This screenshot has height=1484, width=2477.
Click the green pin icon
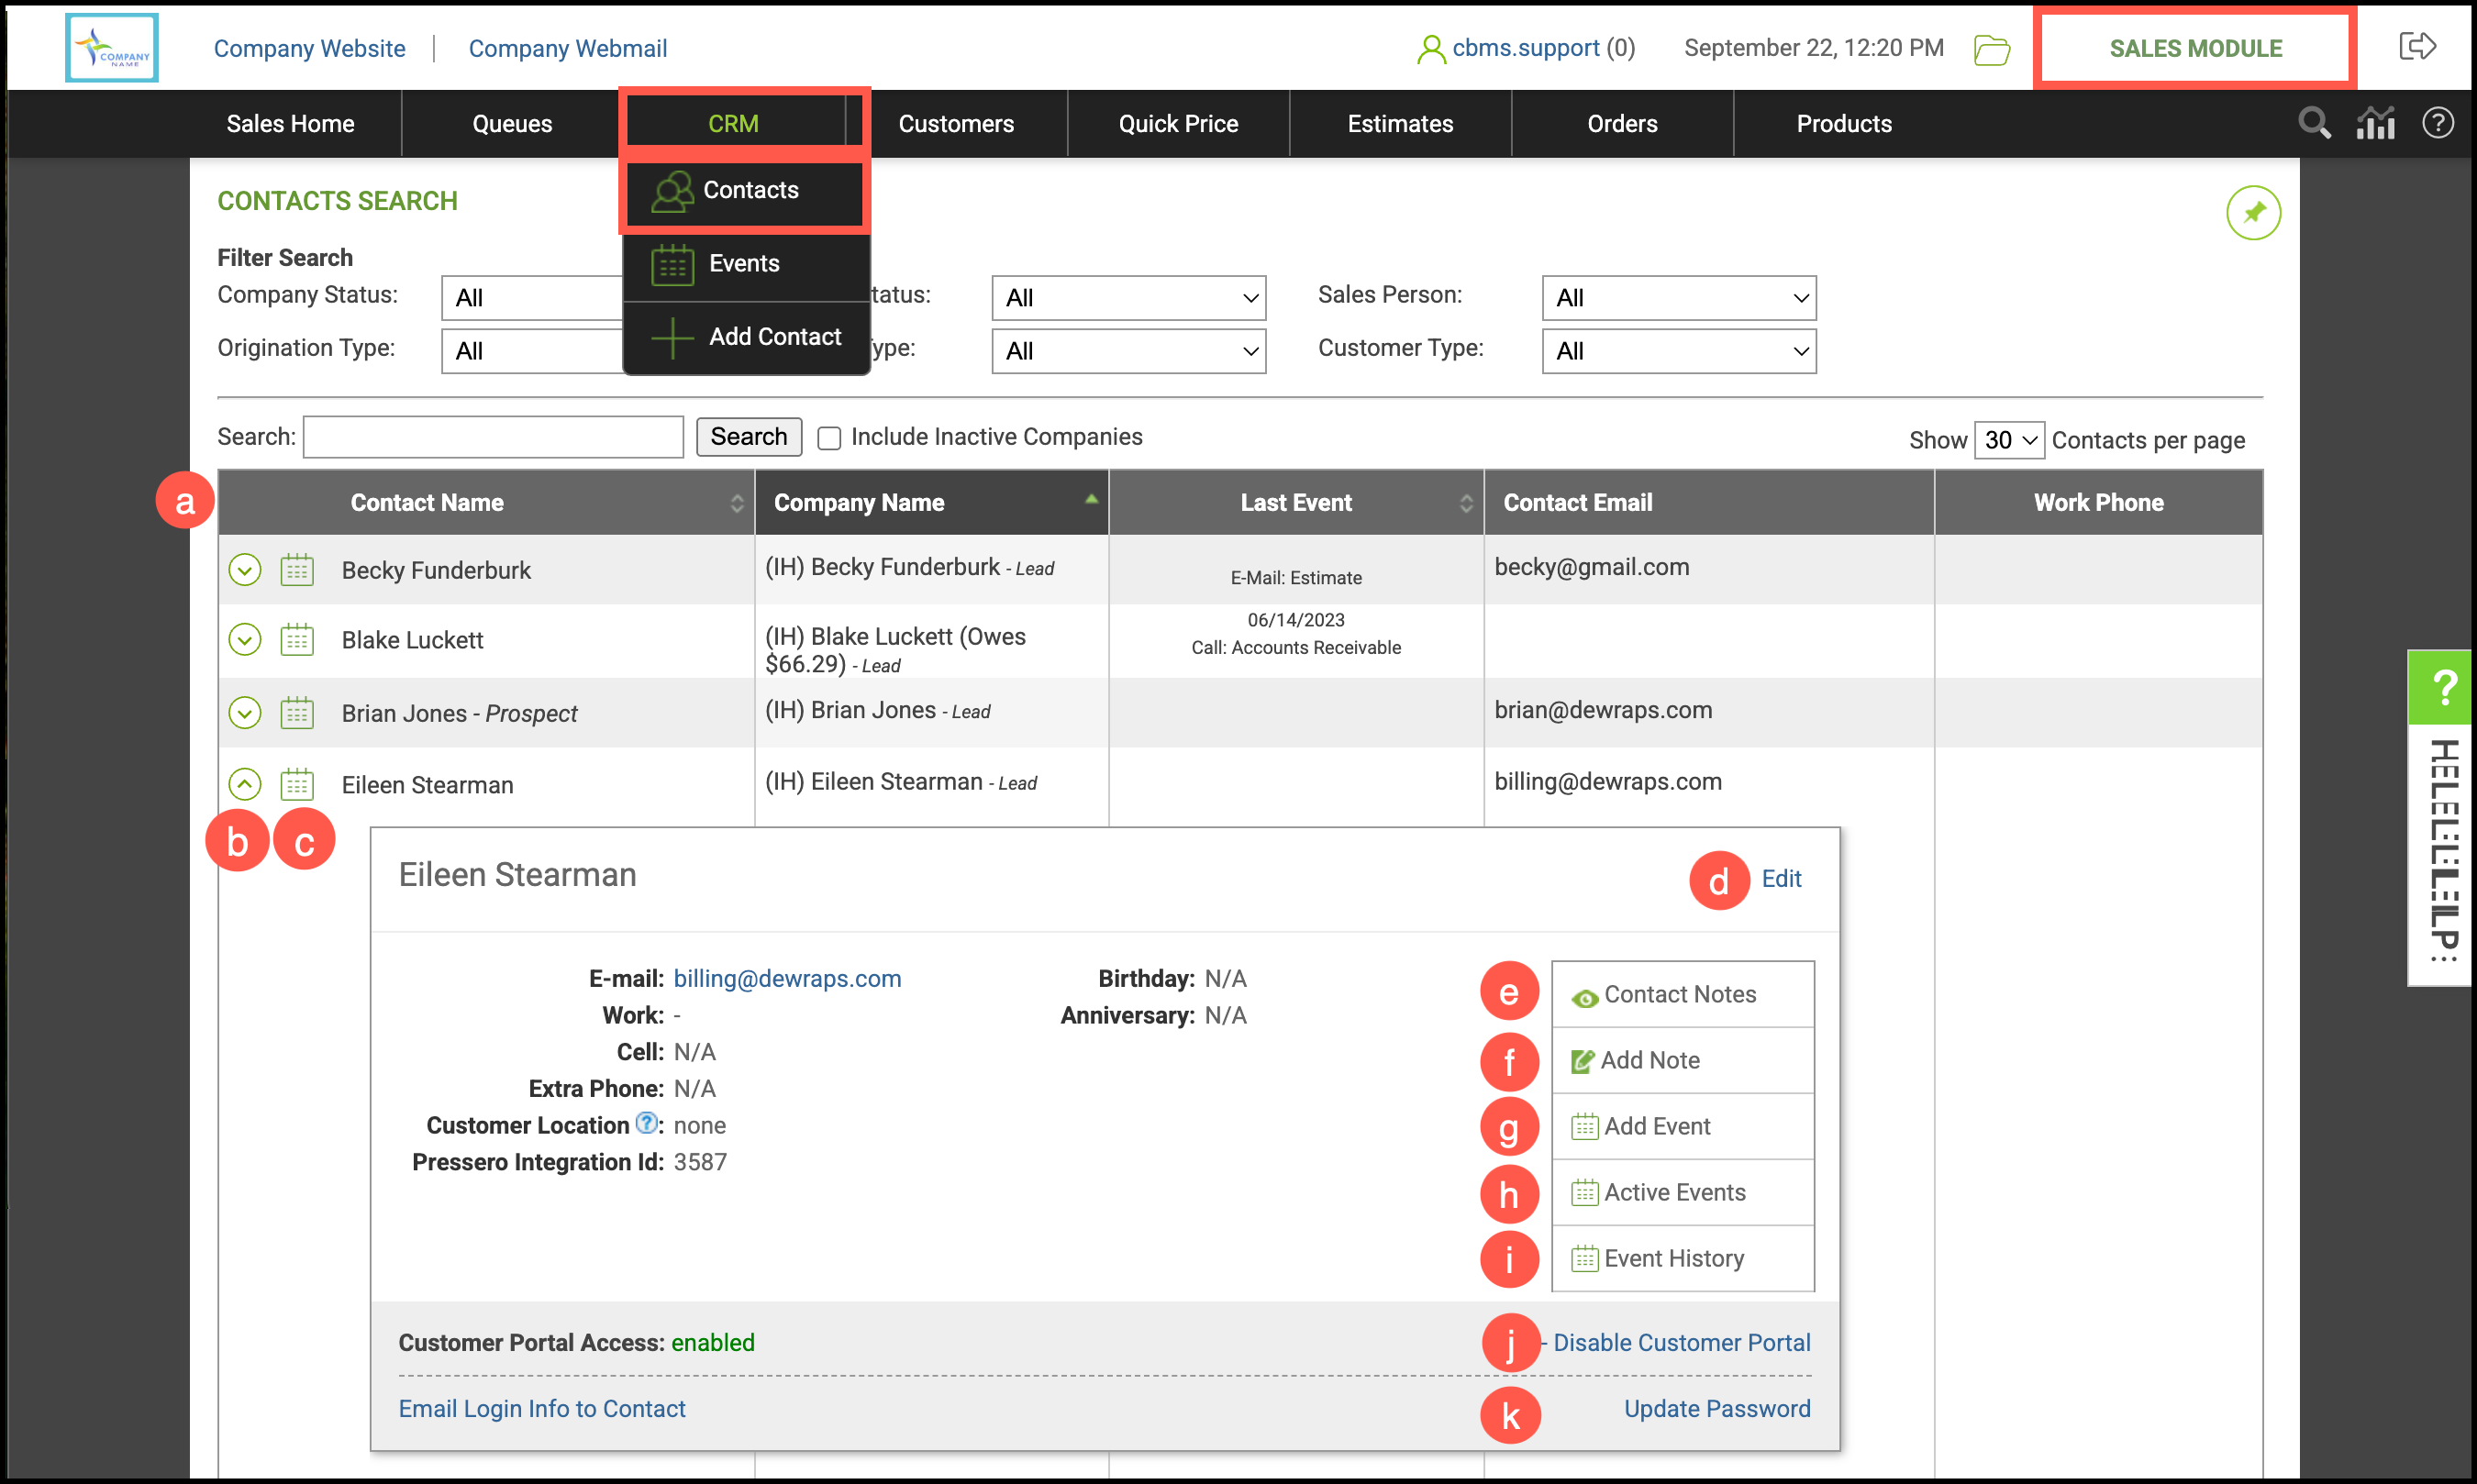click(x=2252, y=213)
